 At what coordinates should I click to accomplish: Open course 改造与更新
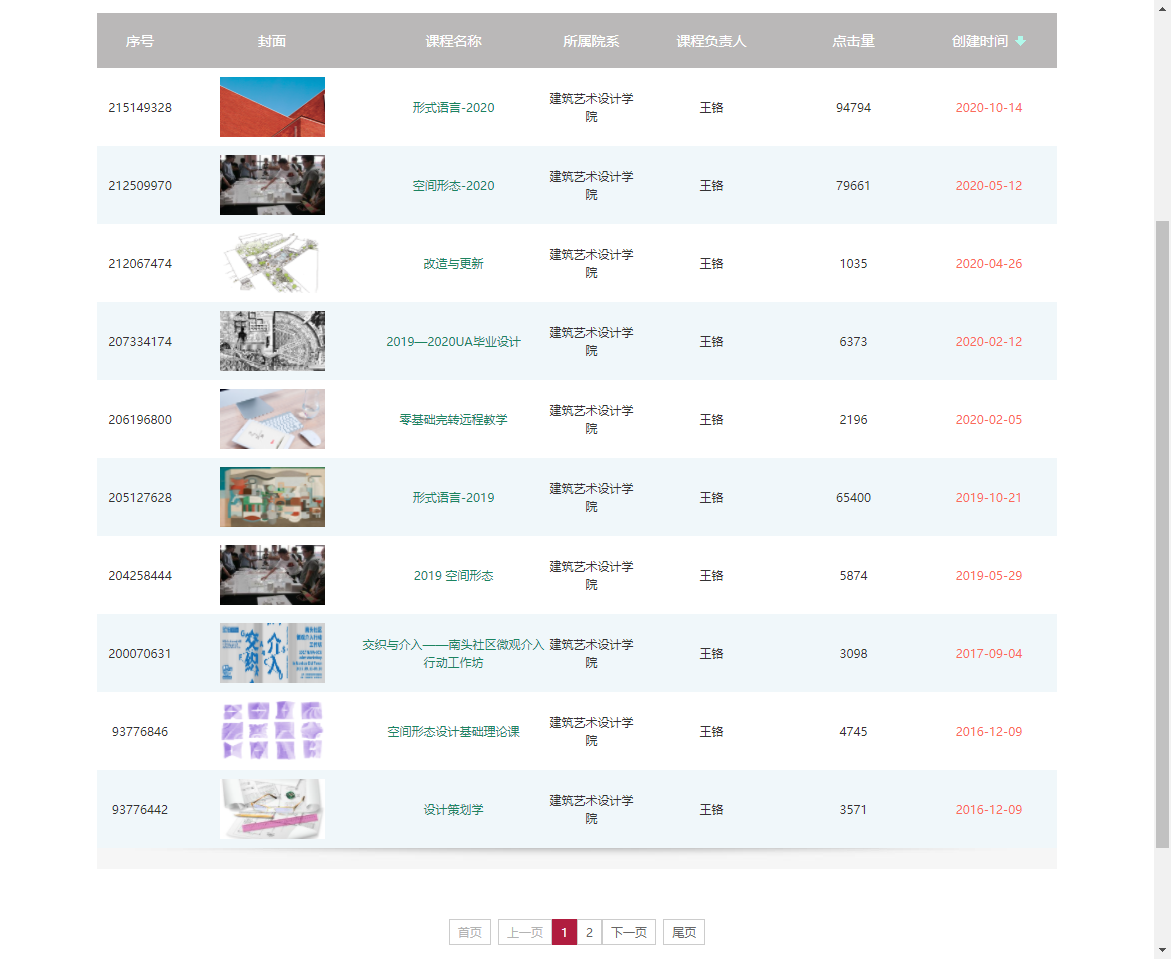tap(453, 264)
